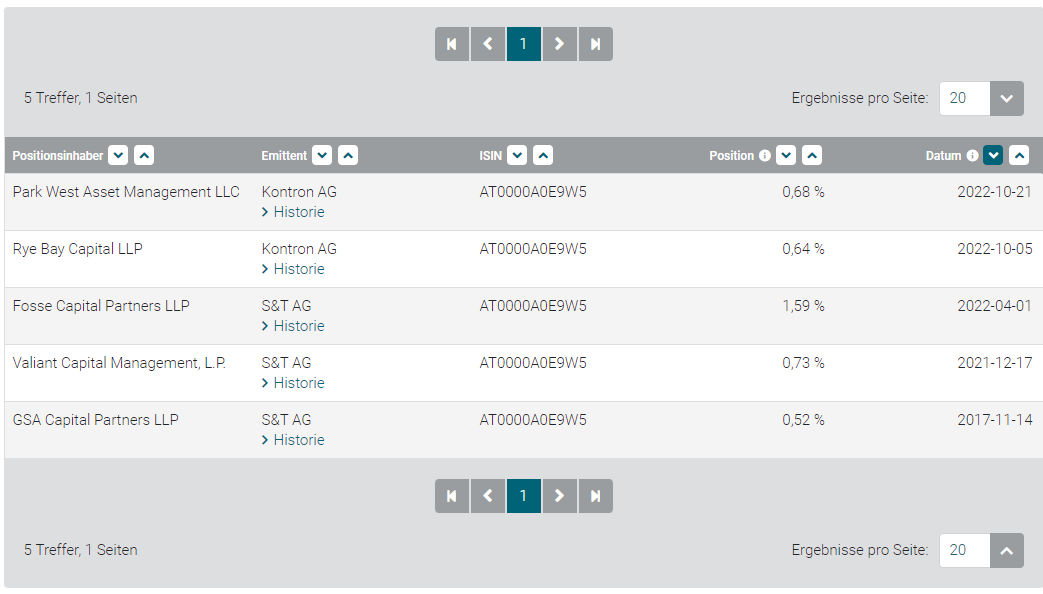
Task: Jump to first page in bottom pagination
Action: pyautogui.click(x=452, y=496)
